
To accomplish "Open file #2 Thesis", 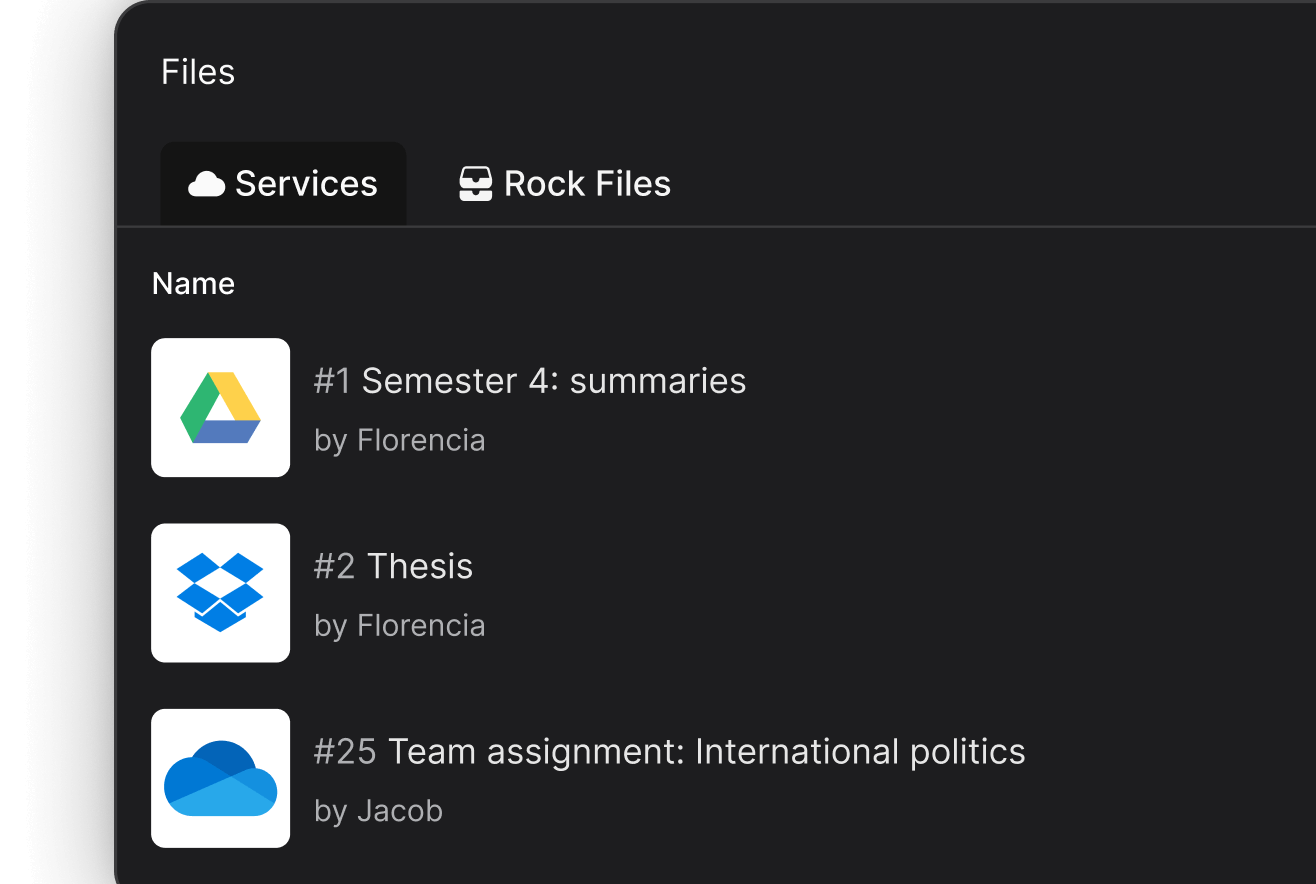I will [394, 566].
